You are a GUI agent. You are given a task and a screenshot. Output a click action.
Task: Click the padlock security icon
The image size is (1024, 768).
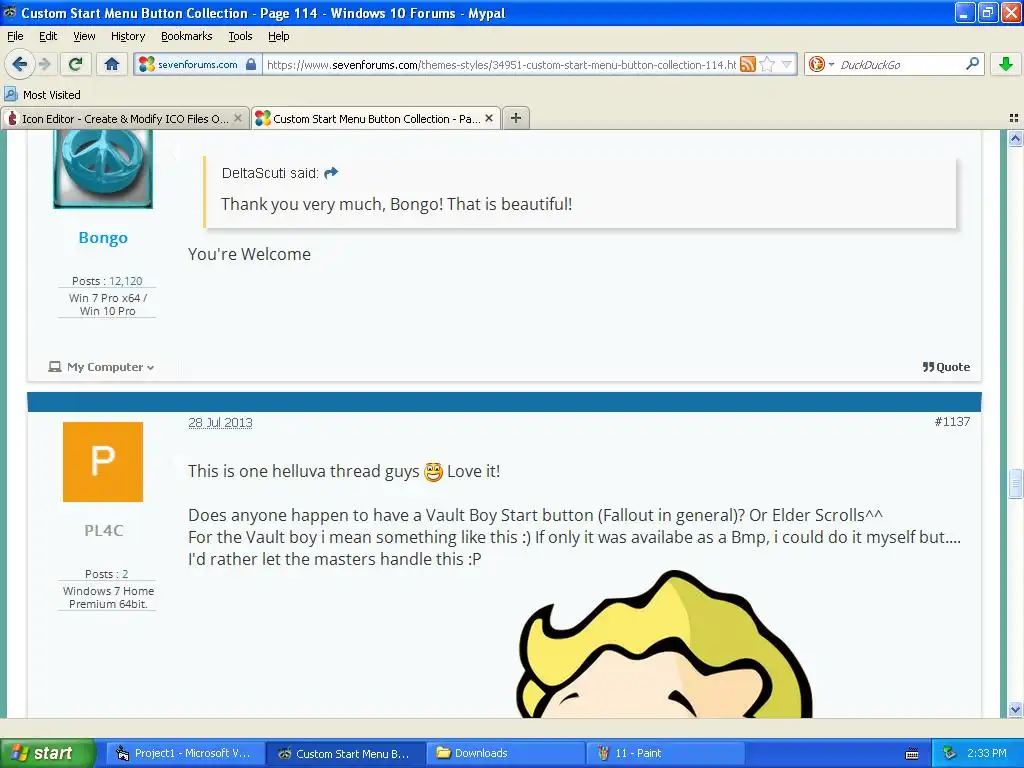[251, 64]
